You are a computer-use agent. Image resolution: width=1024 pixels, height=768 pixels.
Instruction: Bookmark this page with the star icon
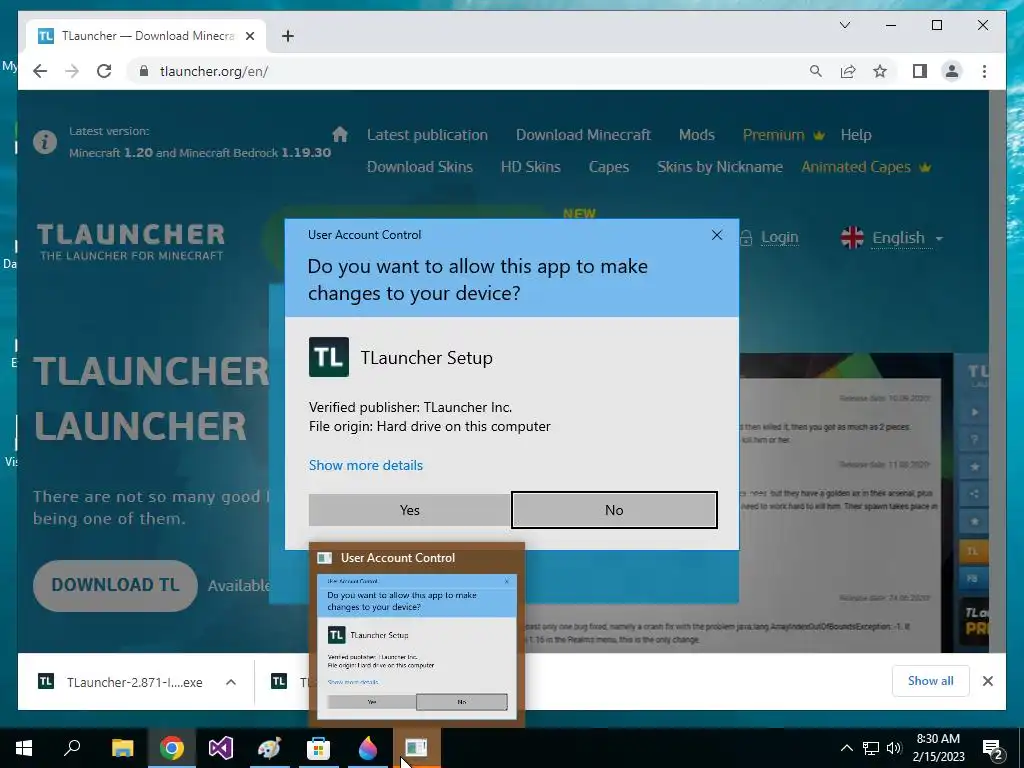click(x=880, y=71)
